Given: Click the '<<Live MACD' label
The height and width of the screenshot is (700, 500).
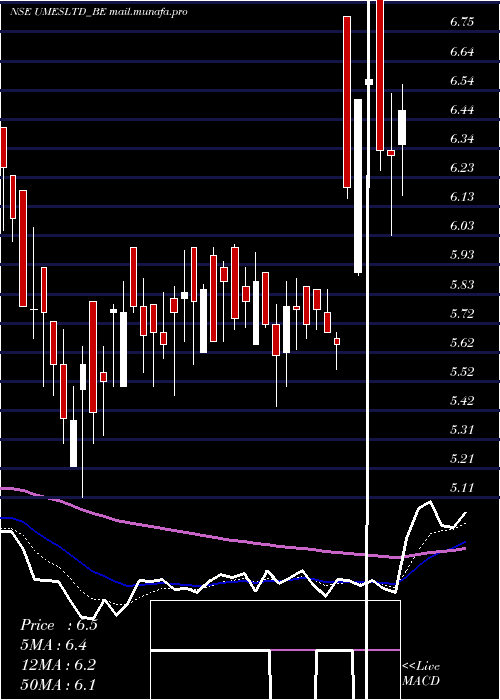Looking at the screenshot, I should [x=421, y=673].
